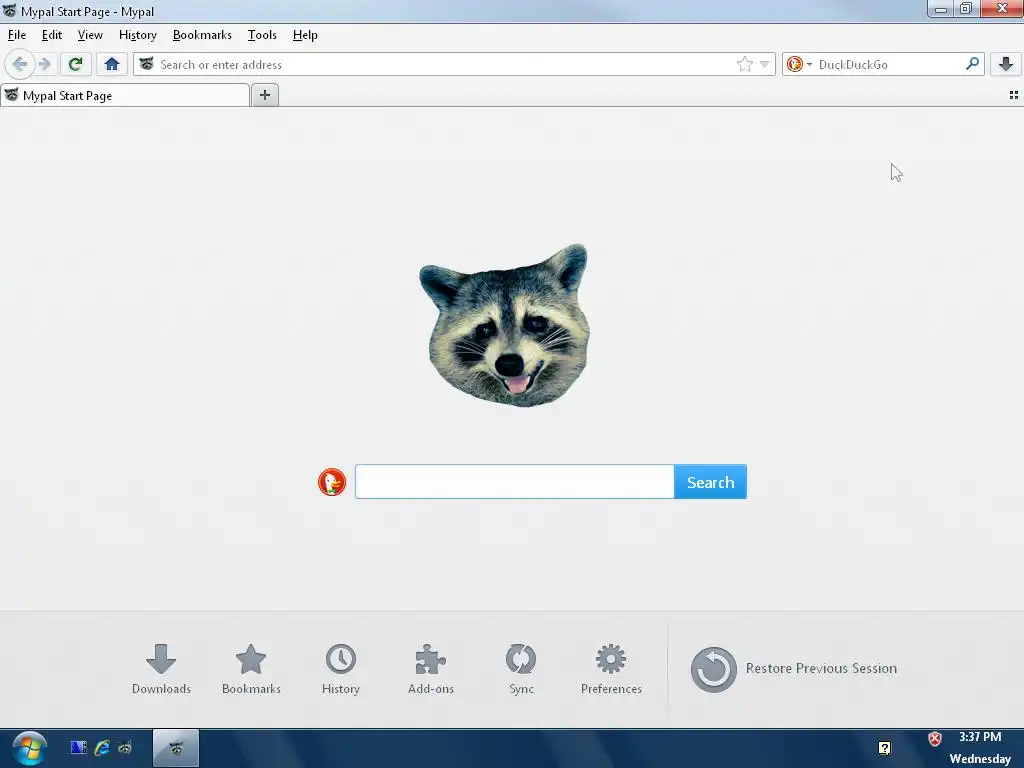Open Preferences from the start page
The image size is (1024, 768).
611,669
